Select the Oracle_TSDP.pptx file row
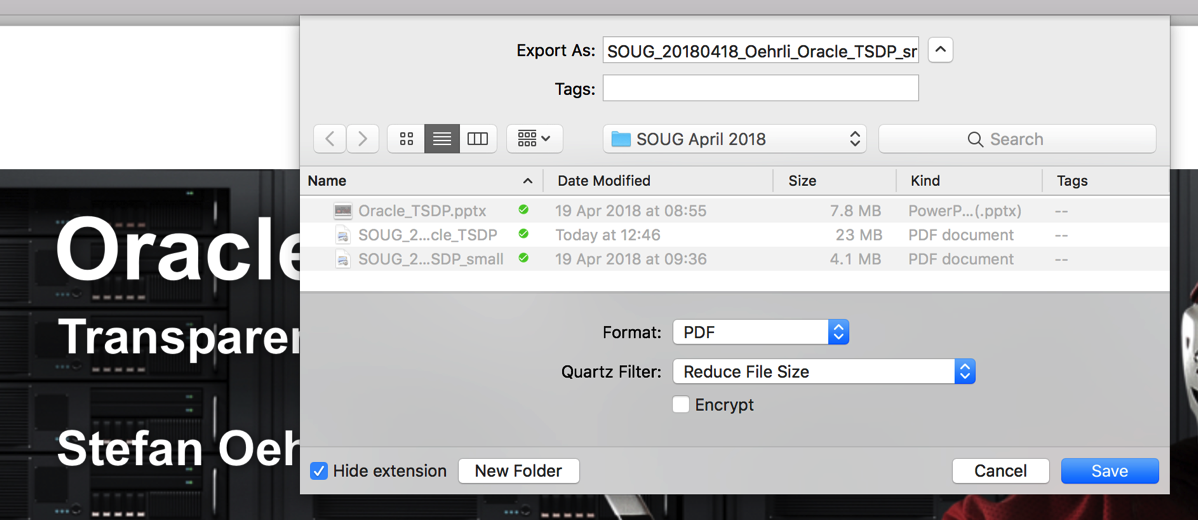 click(734, 210)
